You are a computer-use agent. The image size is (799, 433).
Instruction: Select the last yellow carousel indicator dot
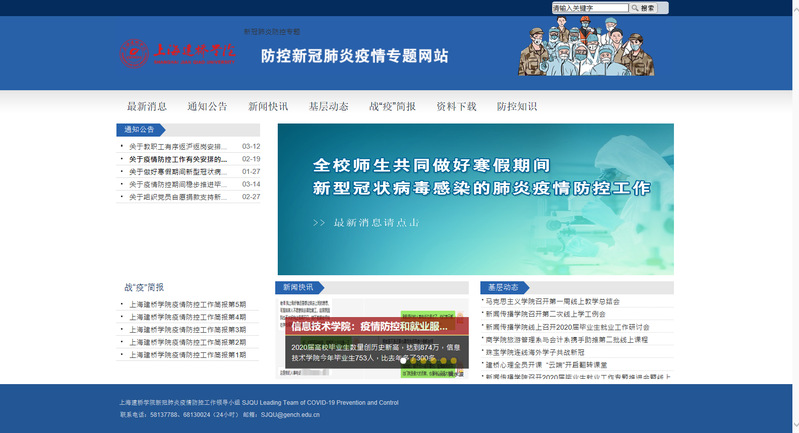click(453, 360)
